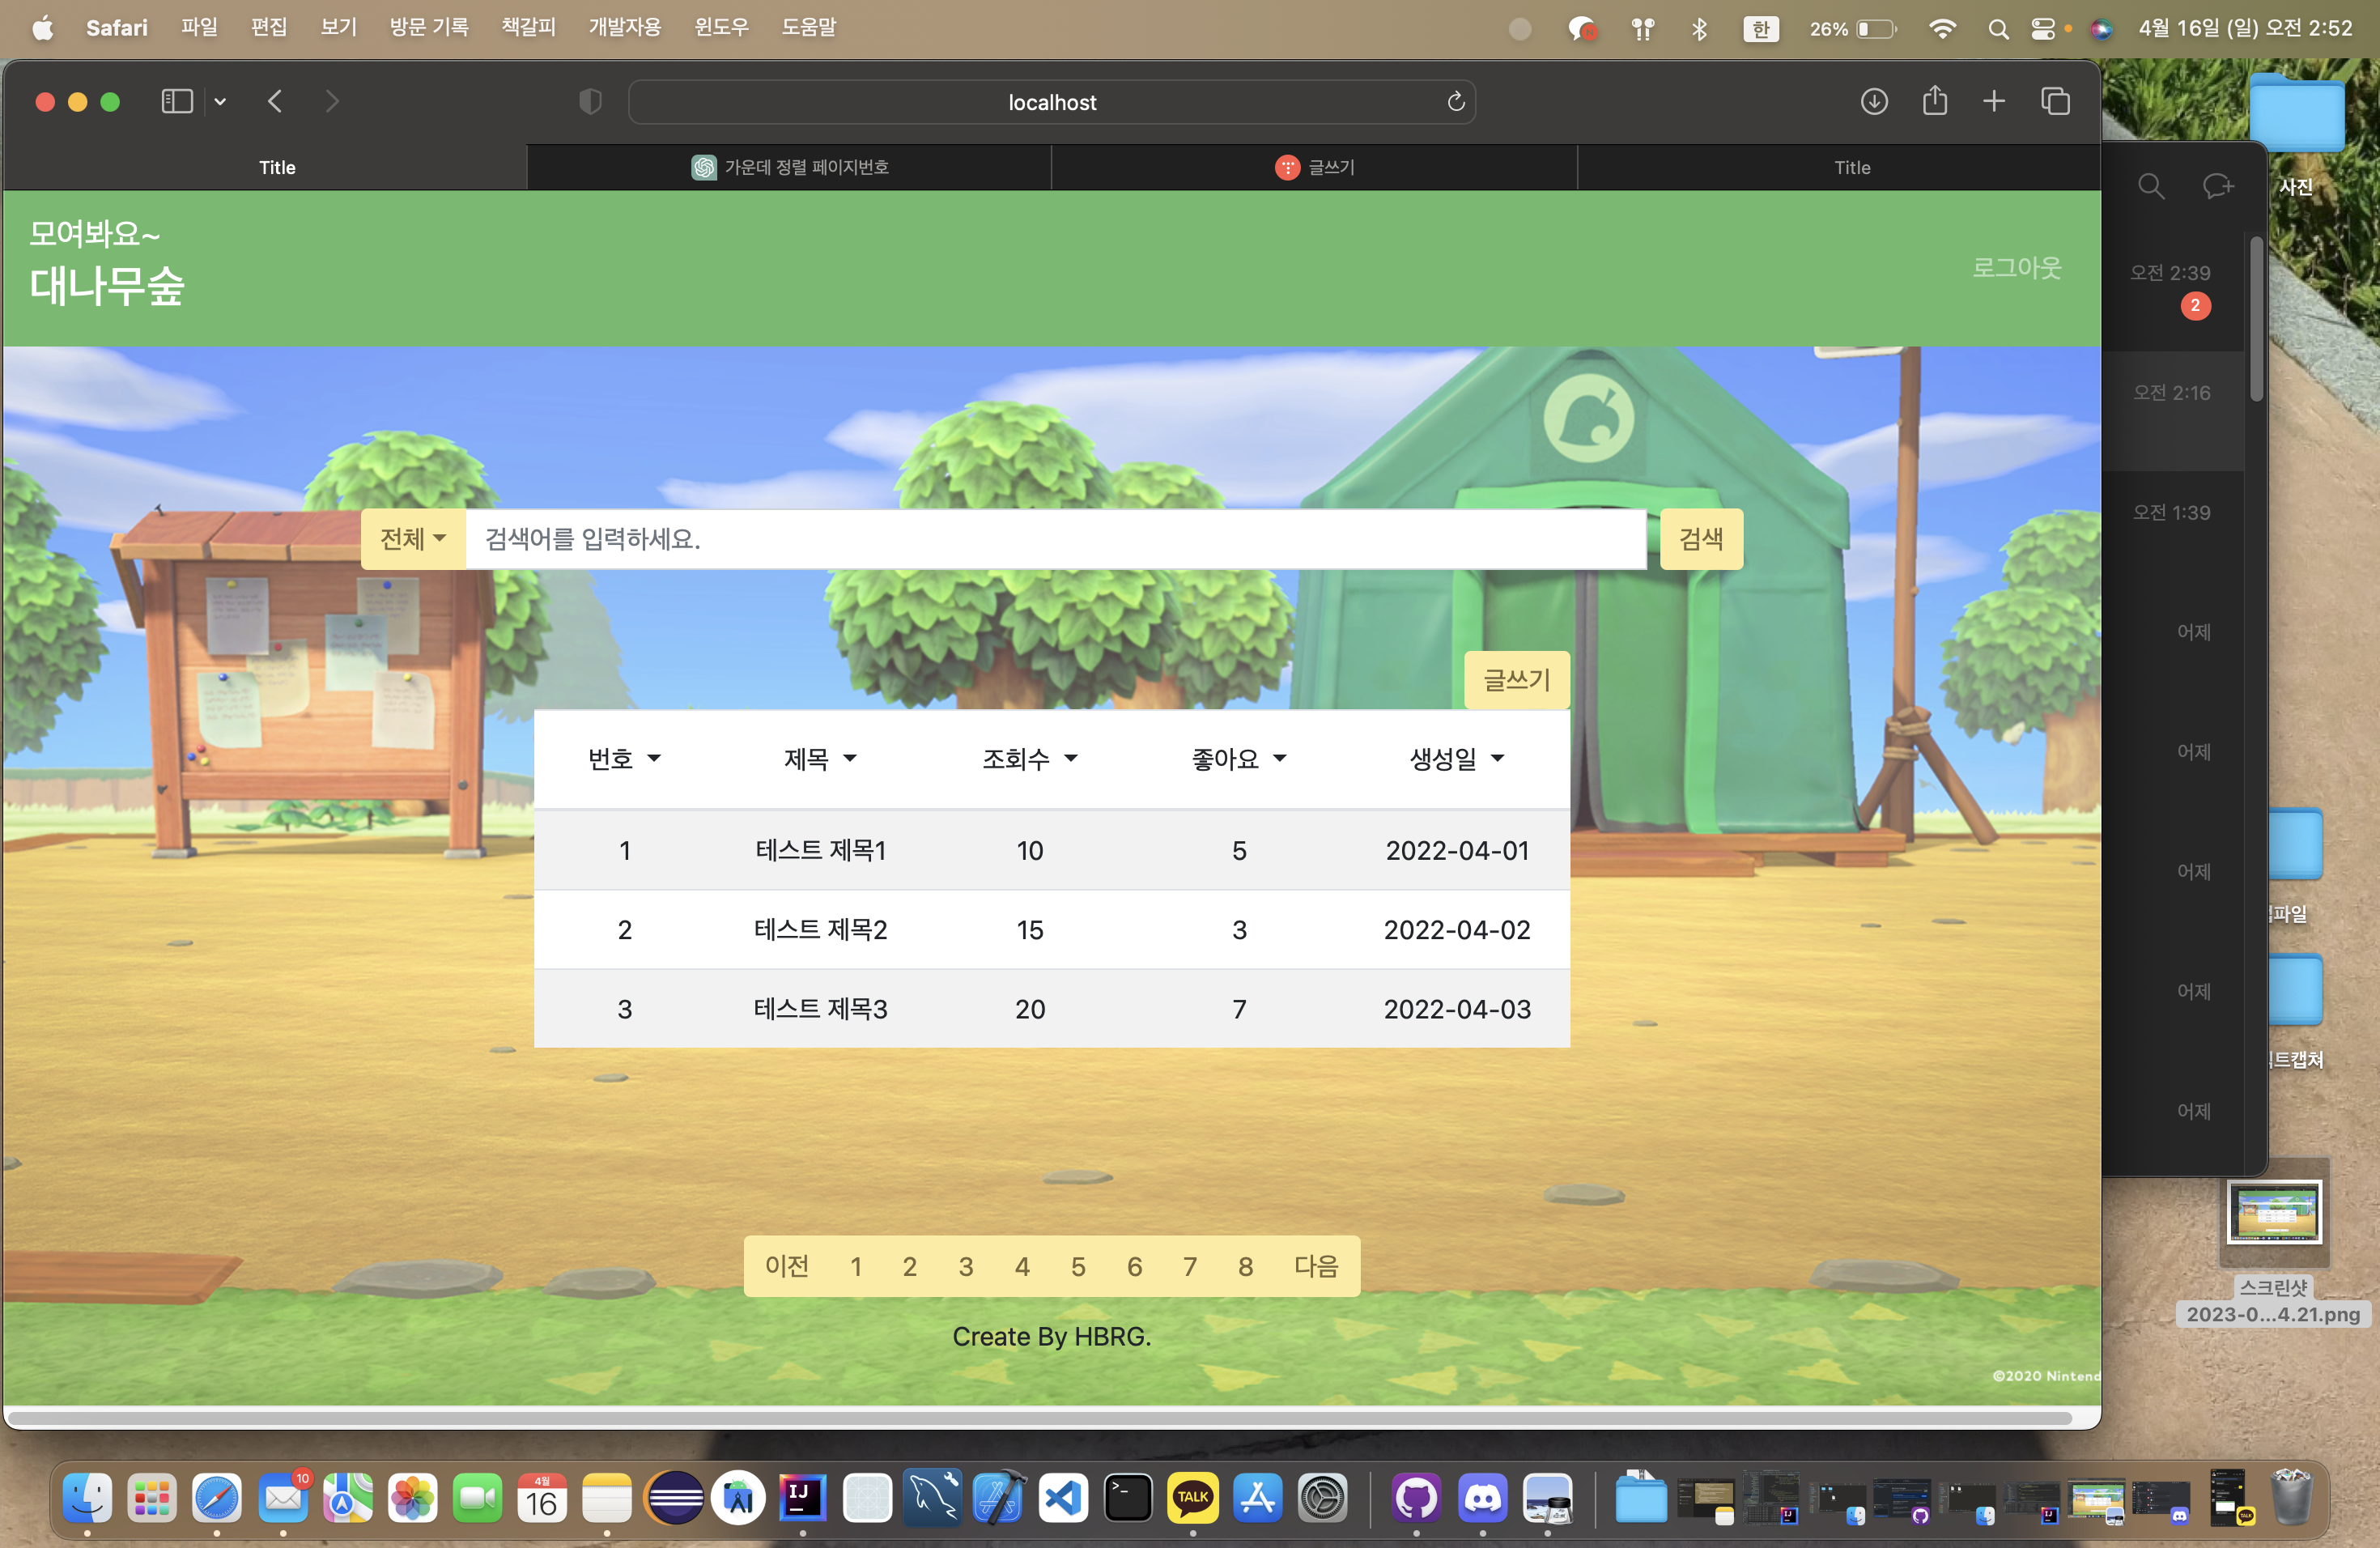Viewport: 2380px width, 1548px height.
Task: Open Mail in the Dock
Action: pyautogui.click(x=283, y=1498)
